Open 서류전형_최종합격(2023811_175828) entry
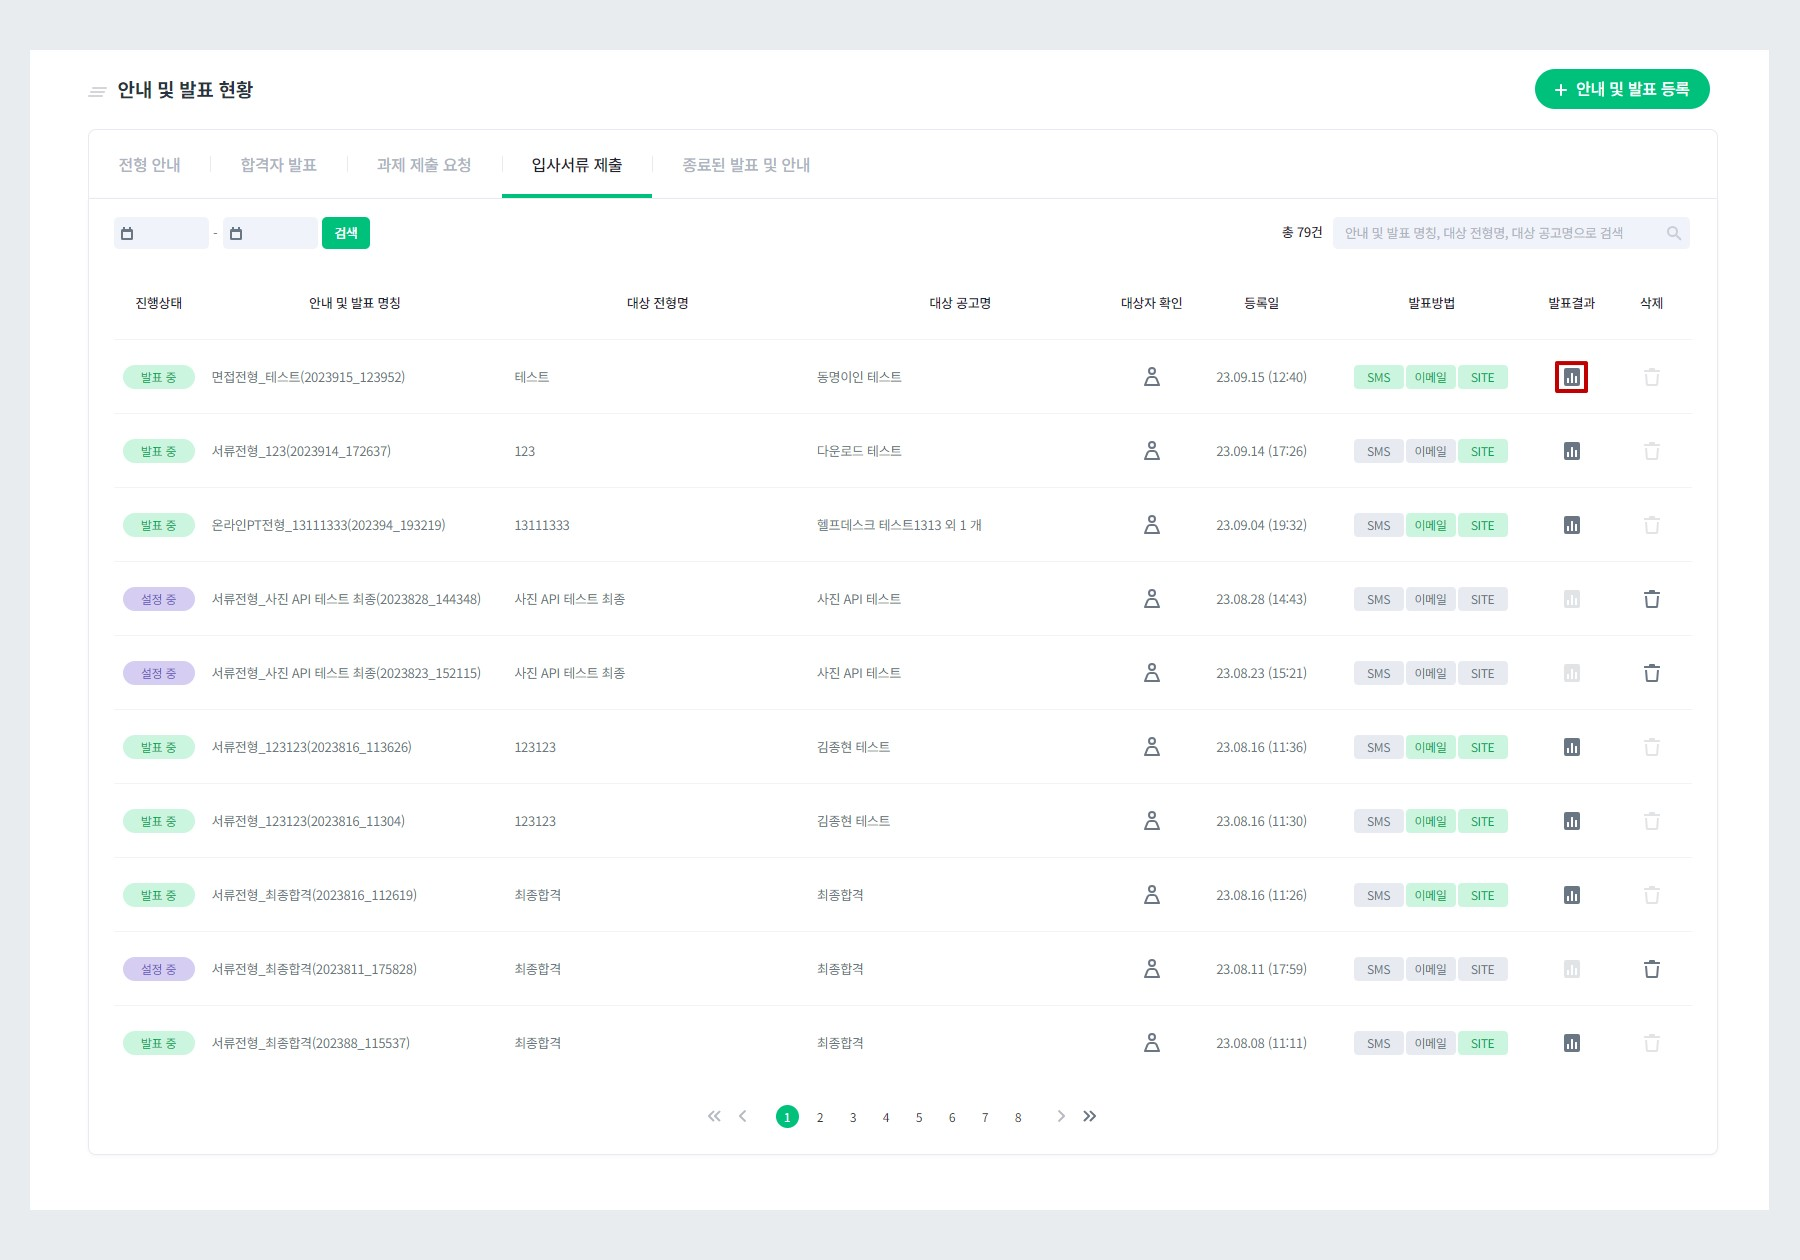The height and width of the screenshot is (1260, 1800). point(314,969)
